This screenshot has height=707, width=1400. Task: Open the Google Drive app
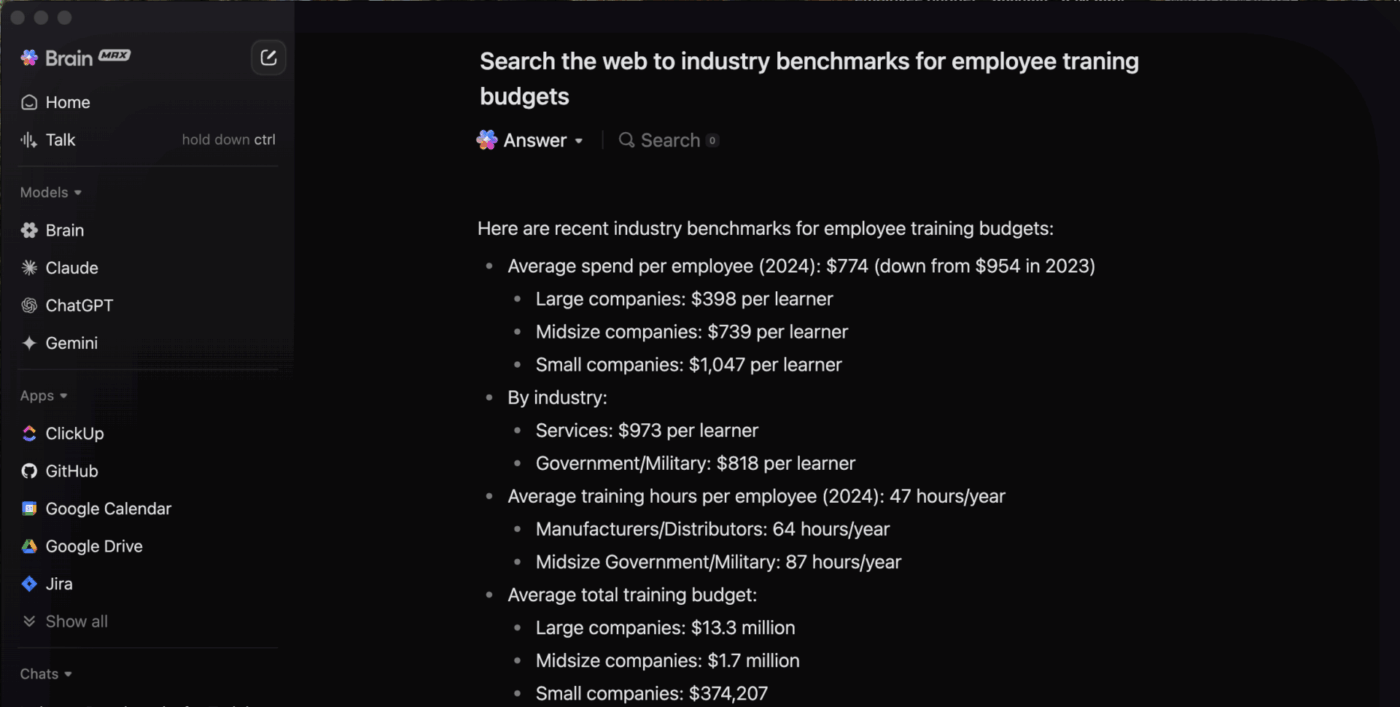click(96, 546)
